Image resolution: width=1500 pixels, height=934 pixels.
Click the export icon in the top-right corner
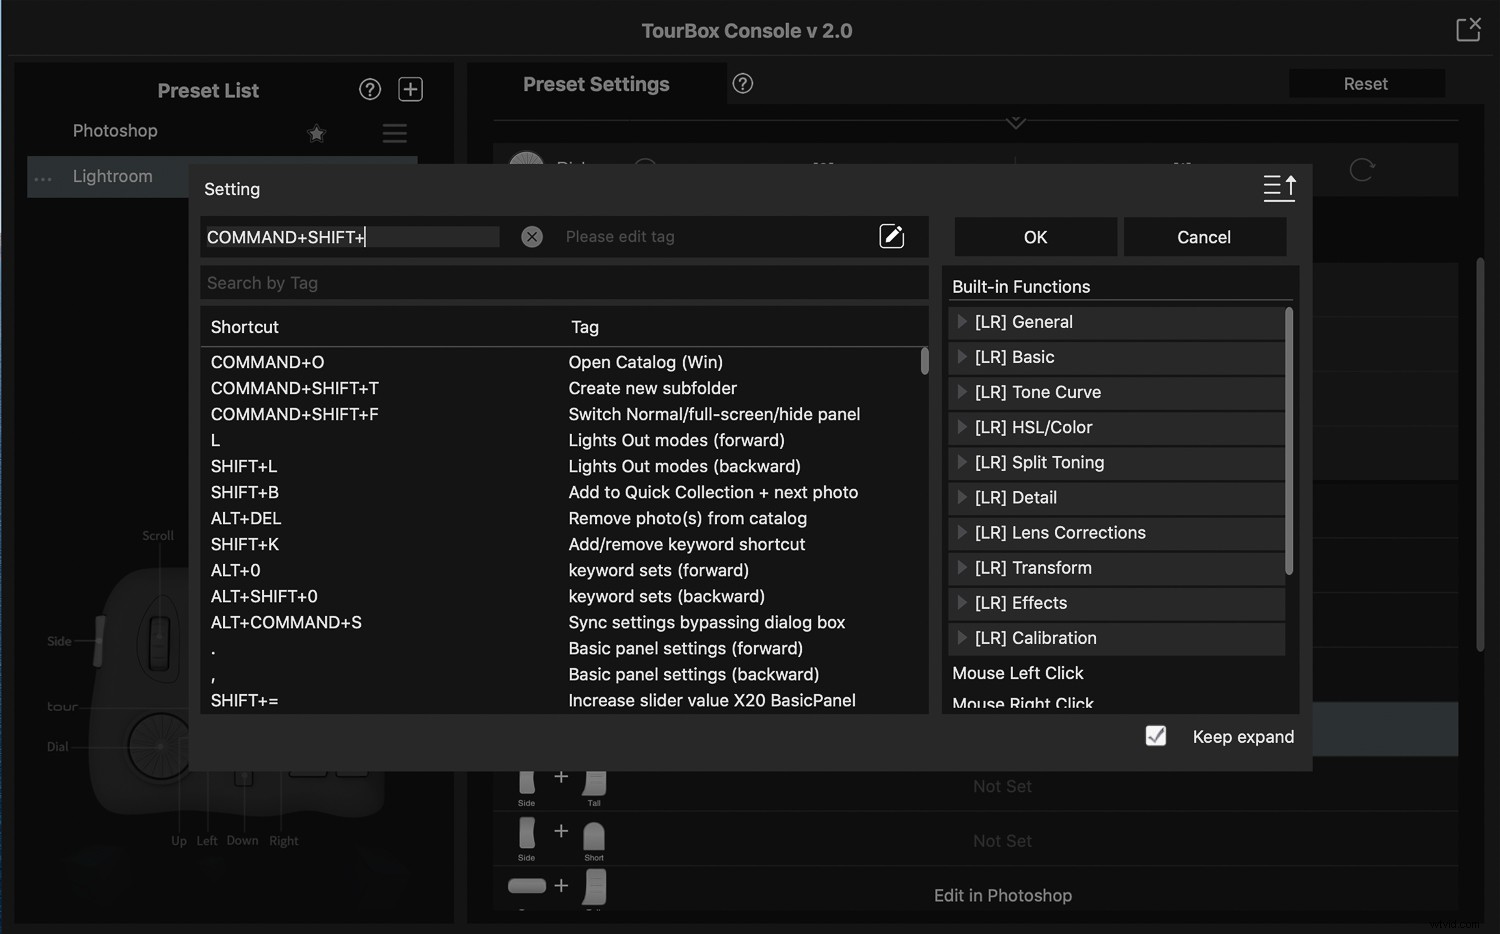click(1468, 29)
